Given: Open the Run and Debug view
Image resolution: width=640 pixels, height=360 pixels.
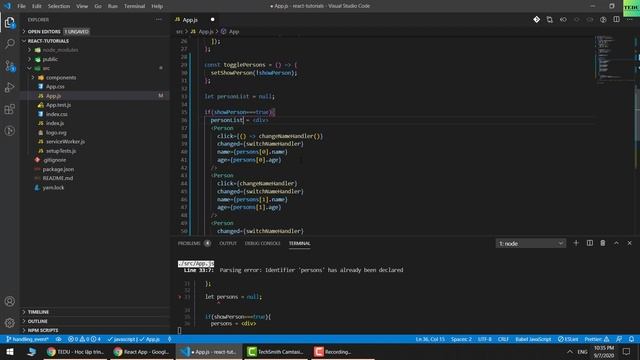Looking at the screenshot, I should [x=10, y=87].
